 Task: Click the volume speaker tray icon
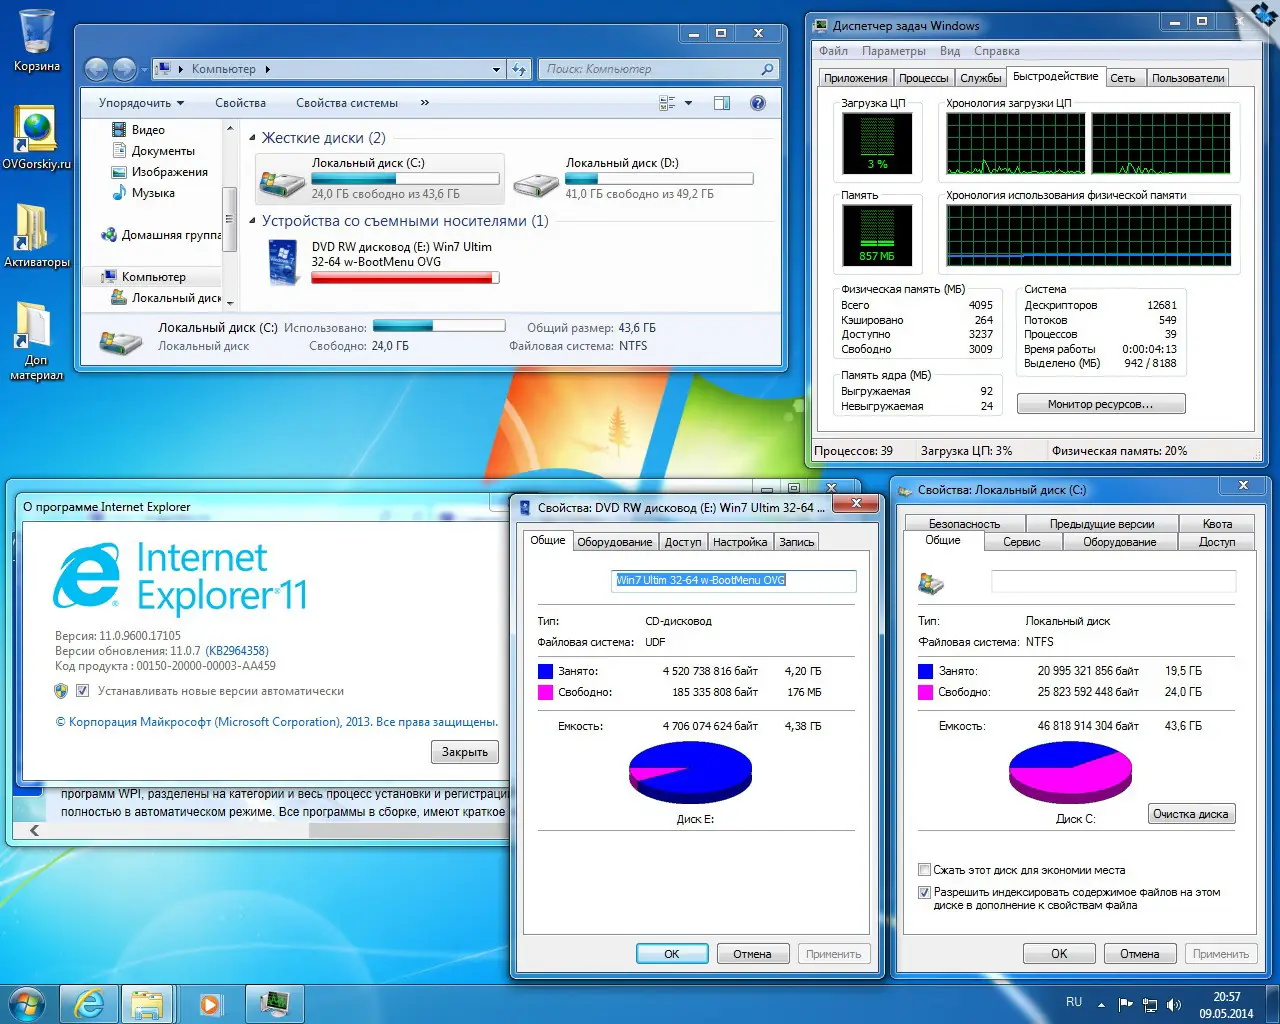tap(1174, 1004)
